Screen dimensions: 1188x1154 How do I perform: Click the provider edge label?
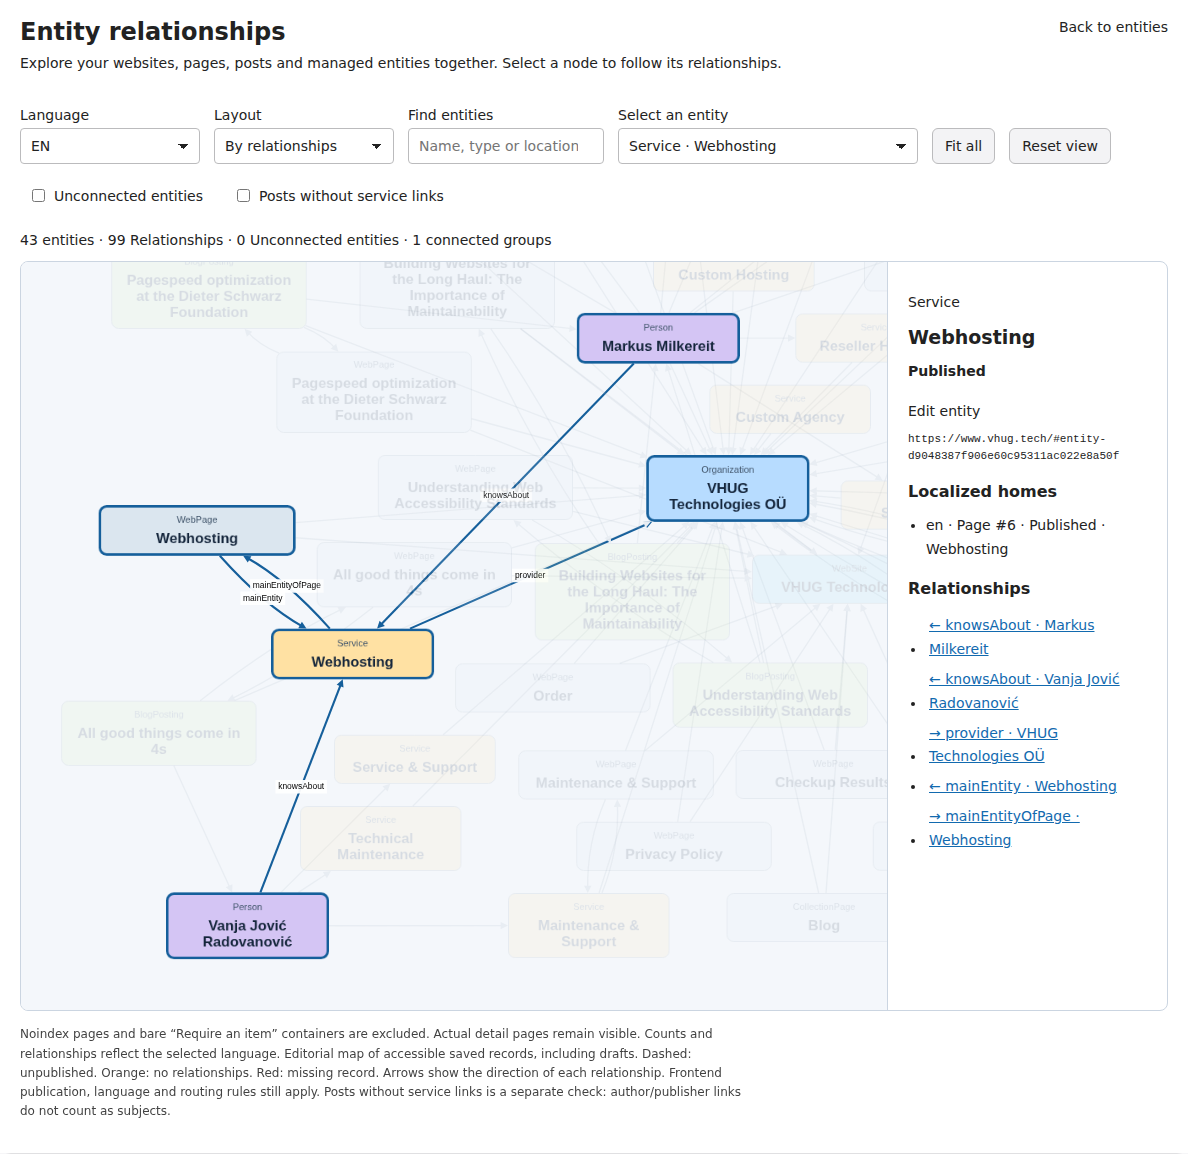coord(530,575)
